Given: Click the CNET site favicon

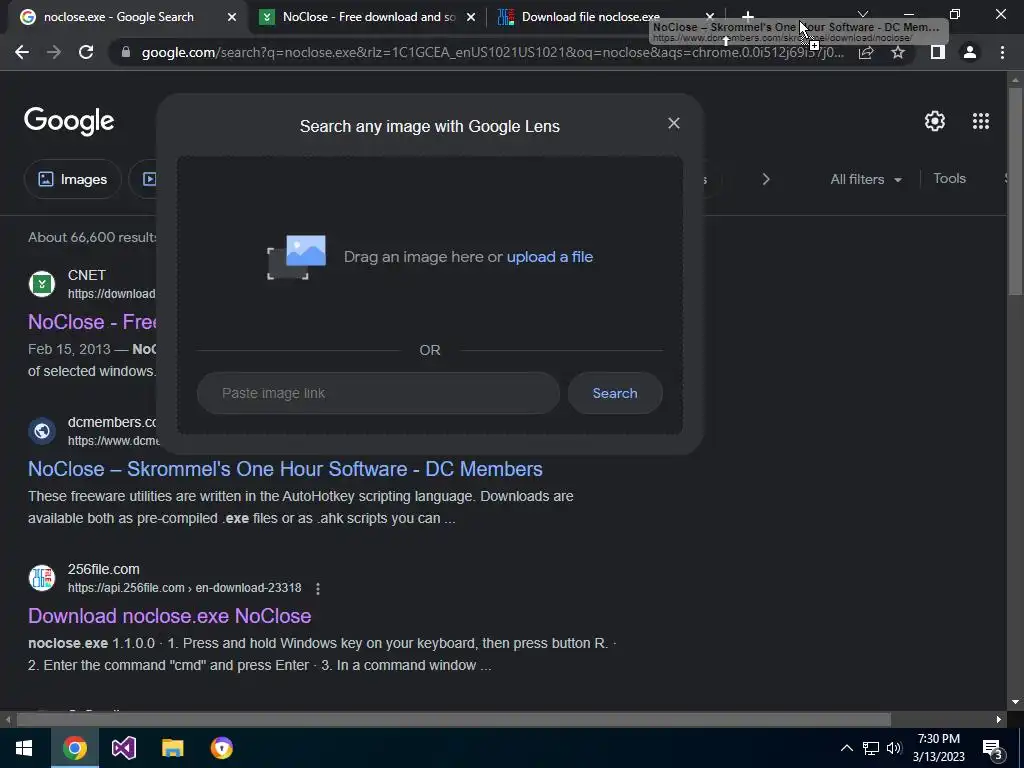Looking at the screenshot, I should tap(42, 284).
